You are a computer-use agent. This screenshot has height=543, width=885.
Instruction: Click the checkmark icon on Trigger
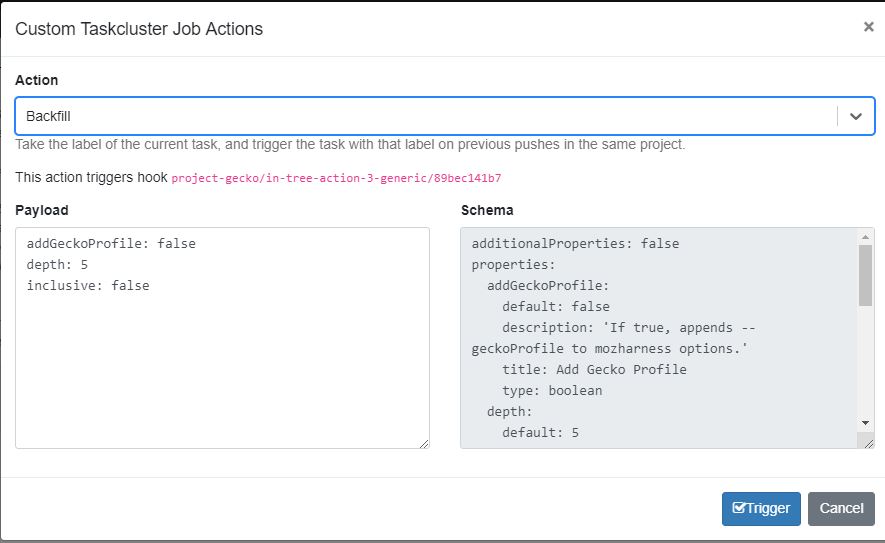(739, 507)
